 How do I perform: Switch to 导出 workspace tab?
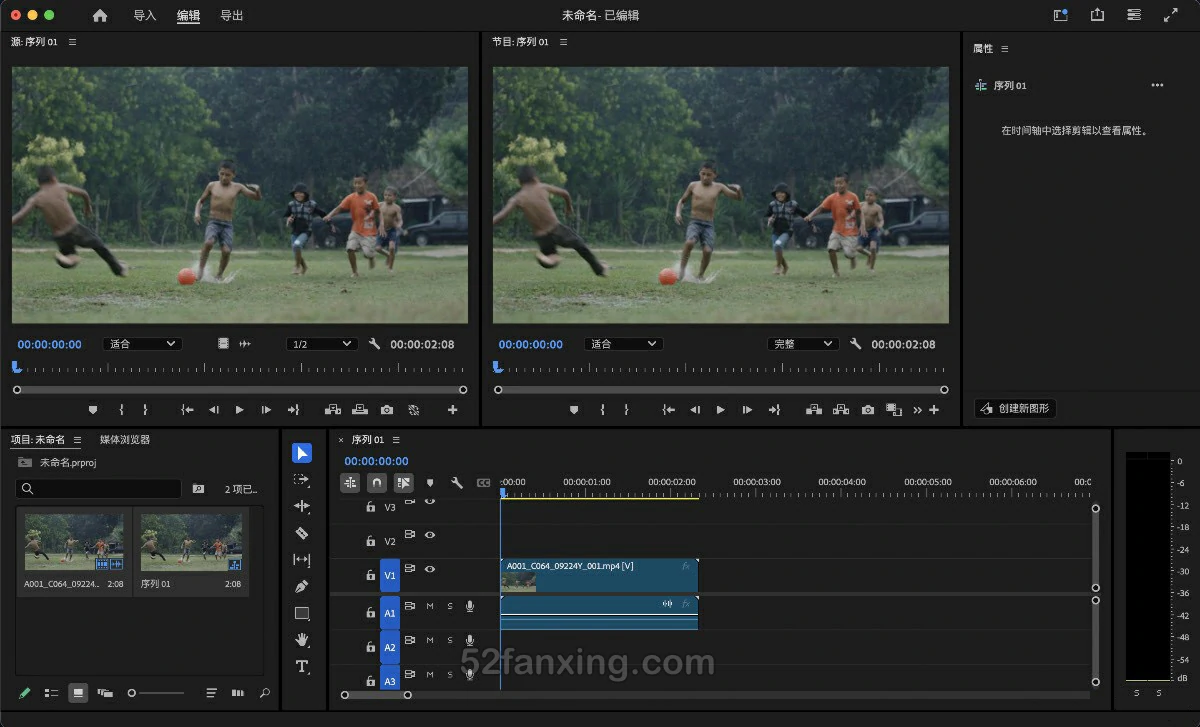[231, 16]
